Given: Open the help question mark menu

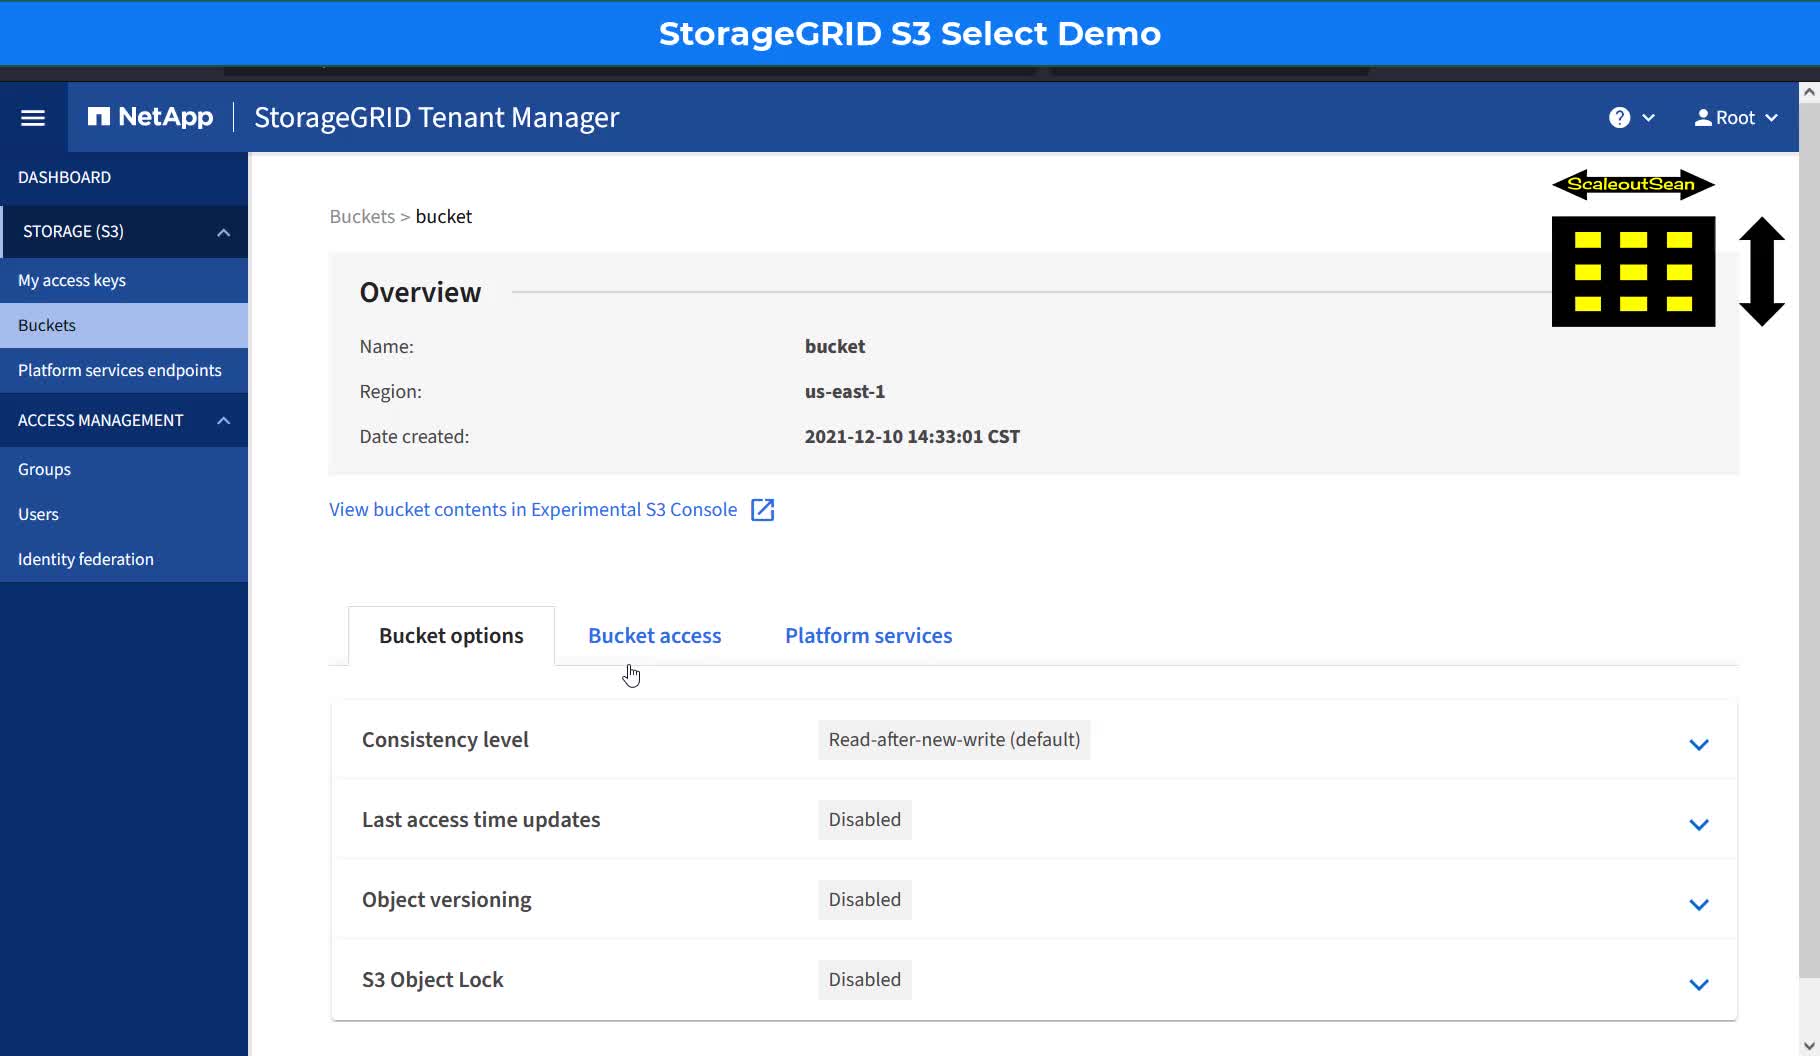Looking at the screenshot, I should tap(1631, 118).
